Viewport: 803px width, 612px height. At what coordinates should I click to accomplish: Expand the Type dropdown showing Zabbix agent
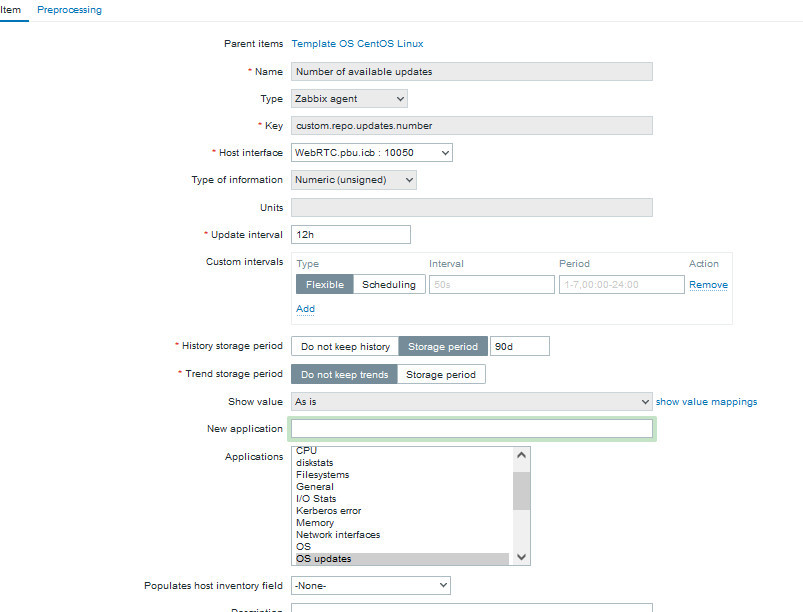tap(349, 99)
